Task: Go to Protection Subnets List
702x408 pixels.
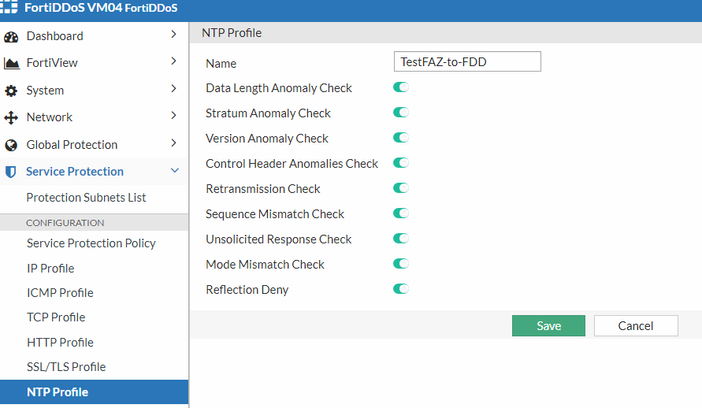Action: click(86, 198)
